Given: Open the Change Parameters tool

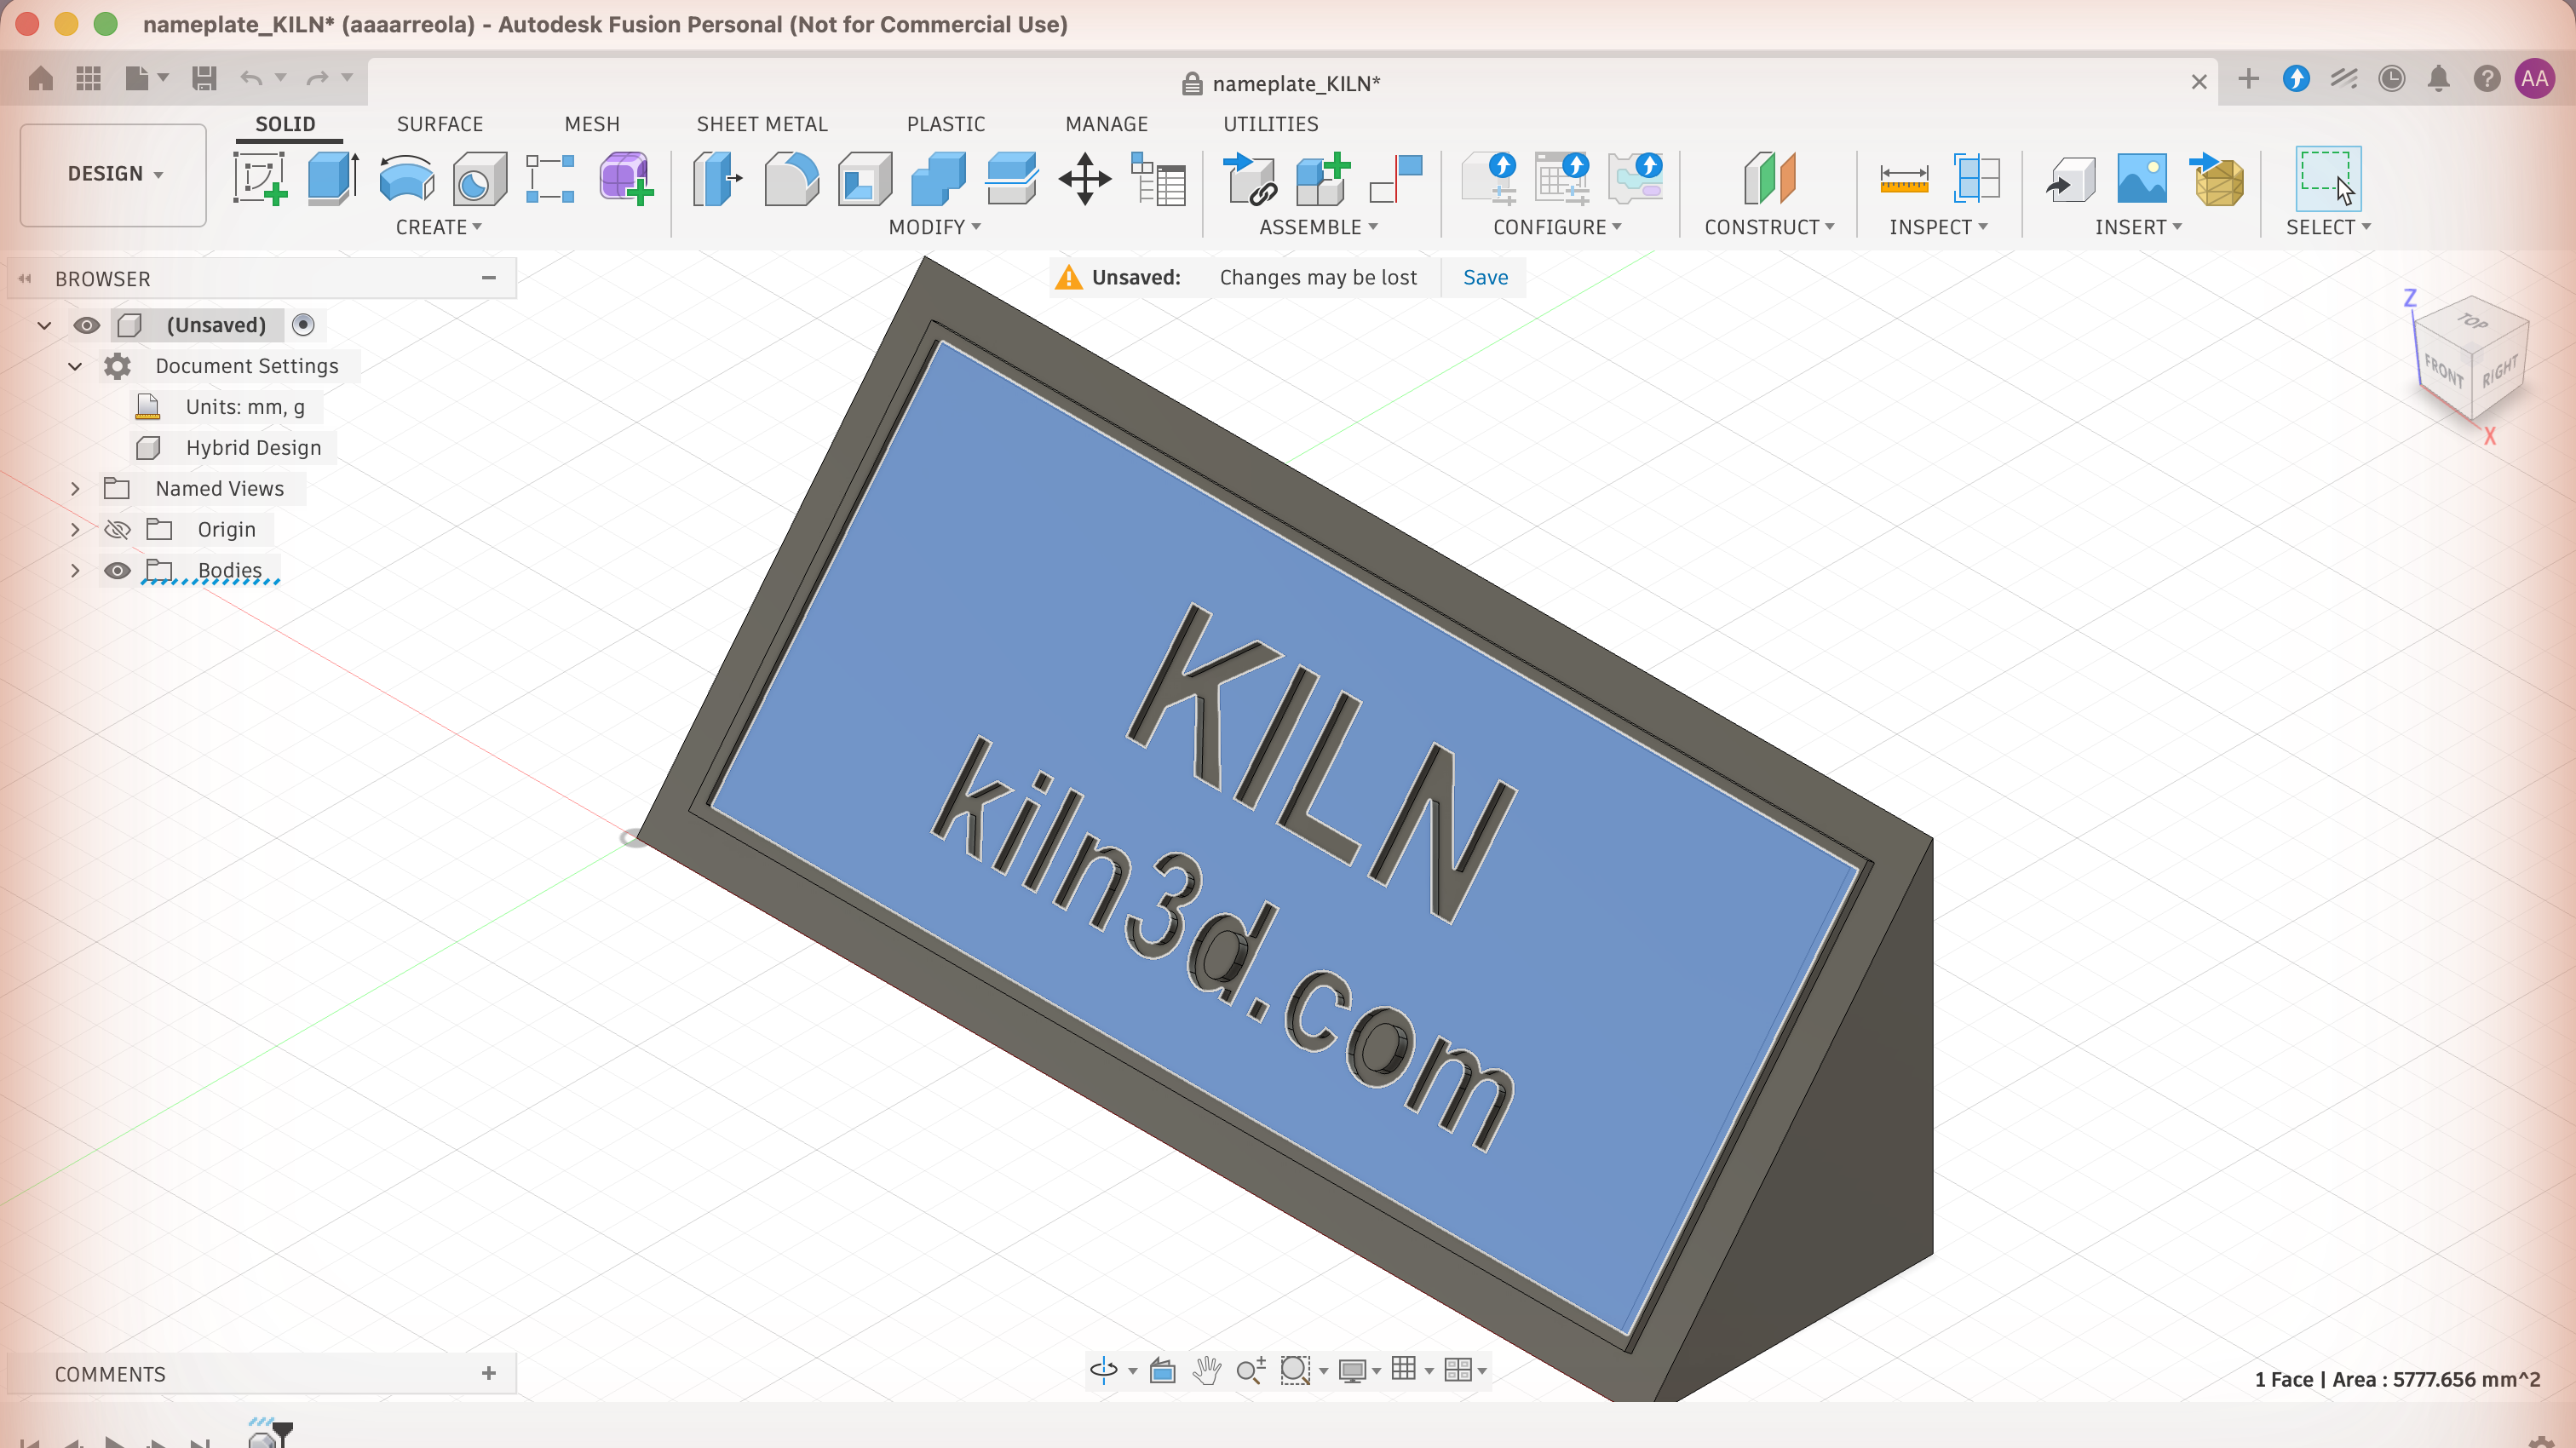Looking at the screenshot, I should (x=1158, y=179).
